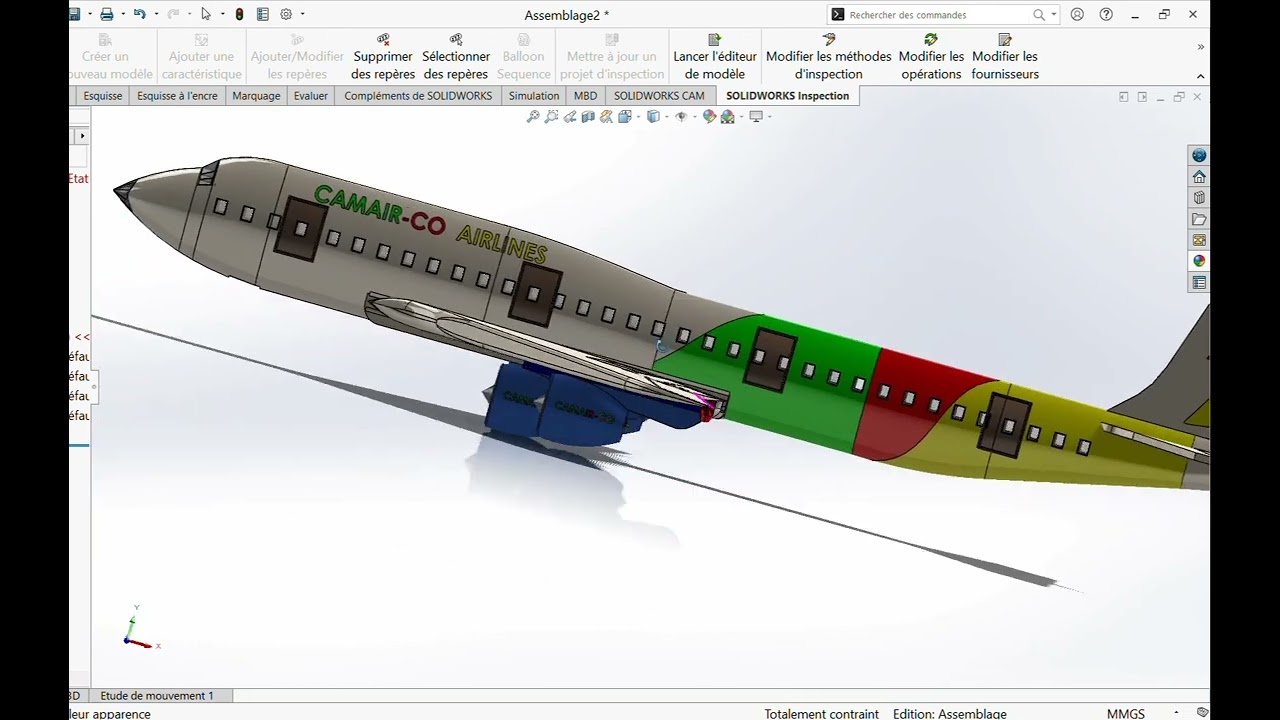The height and width of the screenshot is (720, 1280).
Task: Click the Section View icon
Action: click(x=588, y=117)
